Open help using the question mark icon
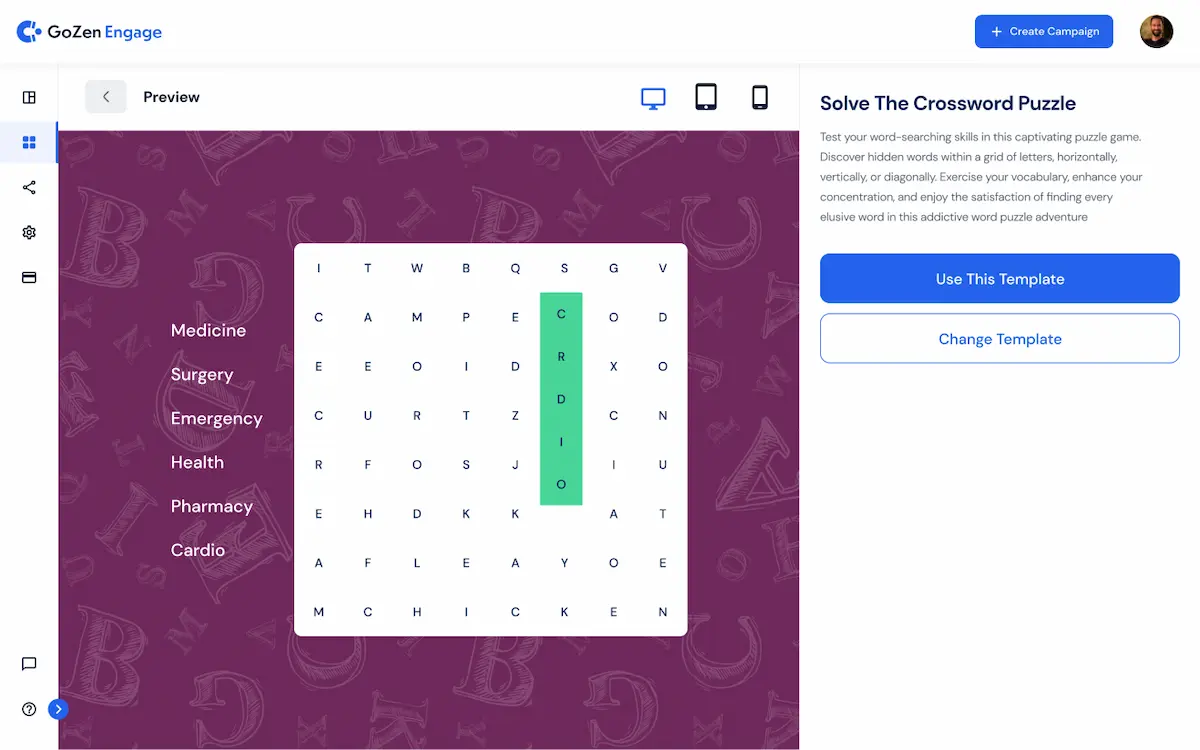1200x750 pixels. tap(29, 709)
